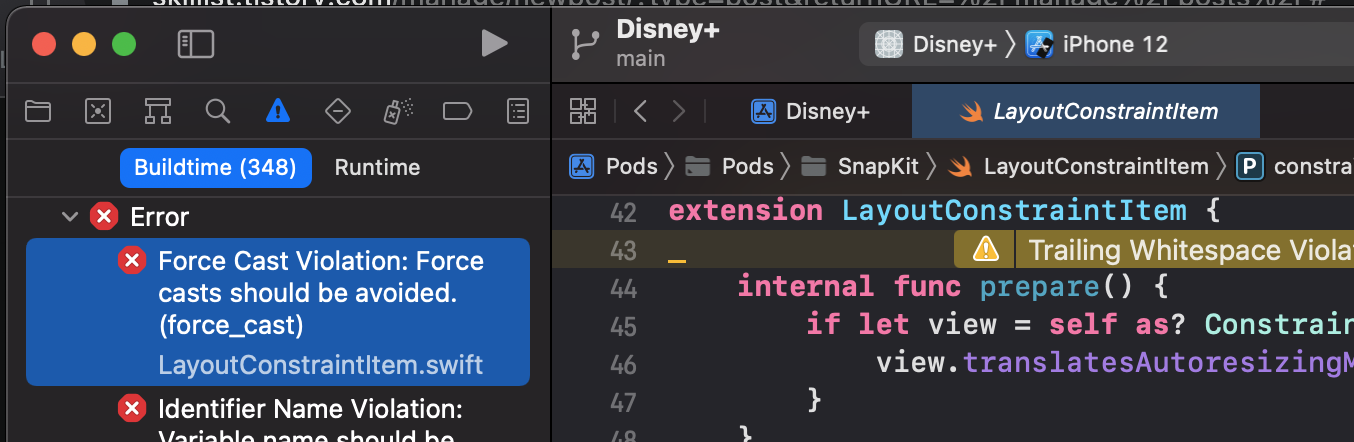Click LayoutConstraintItem.swift under Force Cast error

coord(320,365)
